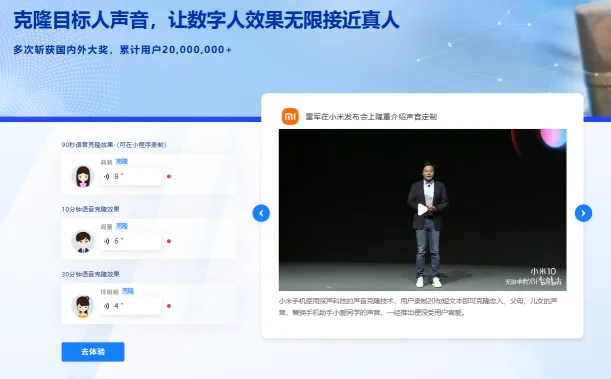Play the Xiaomi launch event video
The image size is (611, 379).
[422, 210]
